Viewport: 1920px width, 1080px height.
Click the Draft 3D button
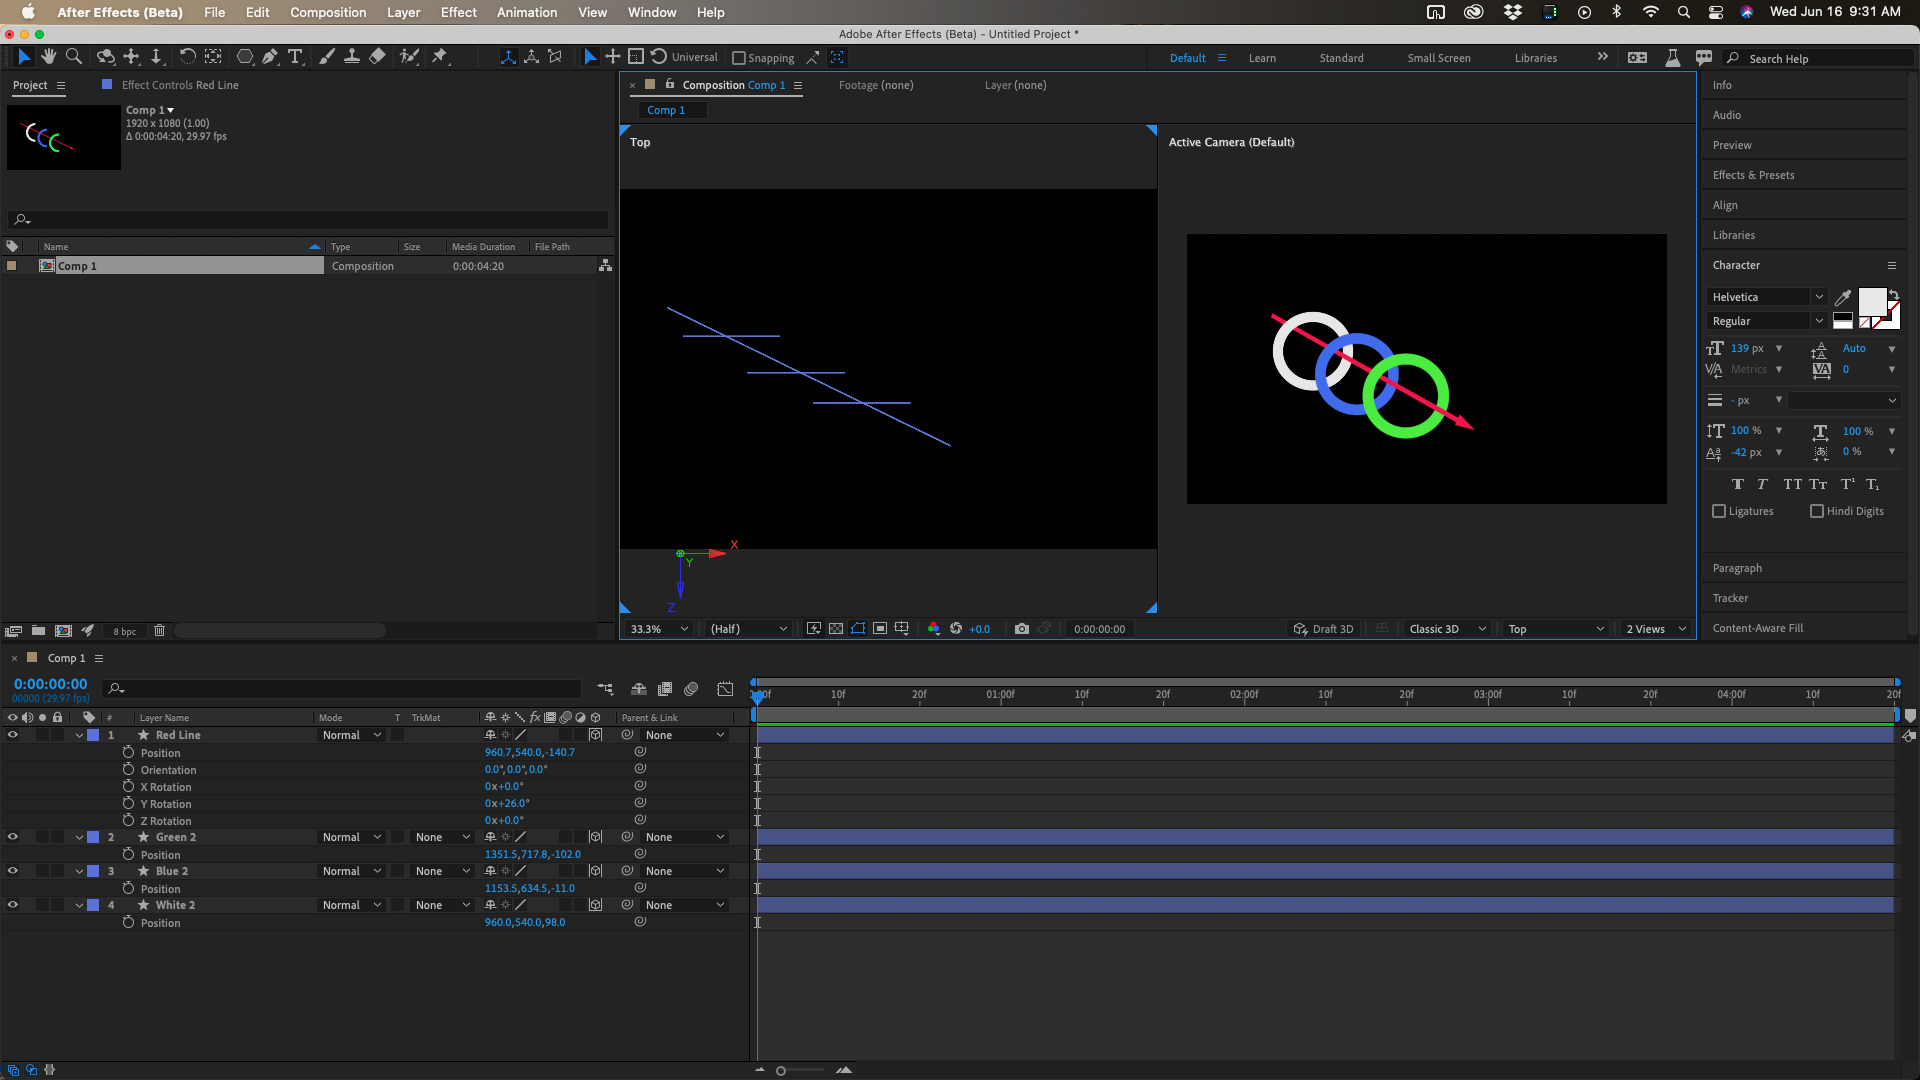1323,629
